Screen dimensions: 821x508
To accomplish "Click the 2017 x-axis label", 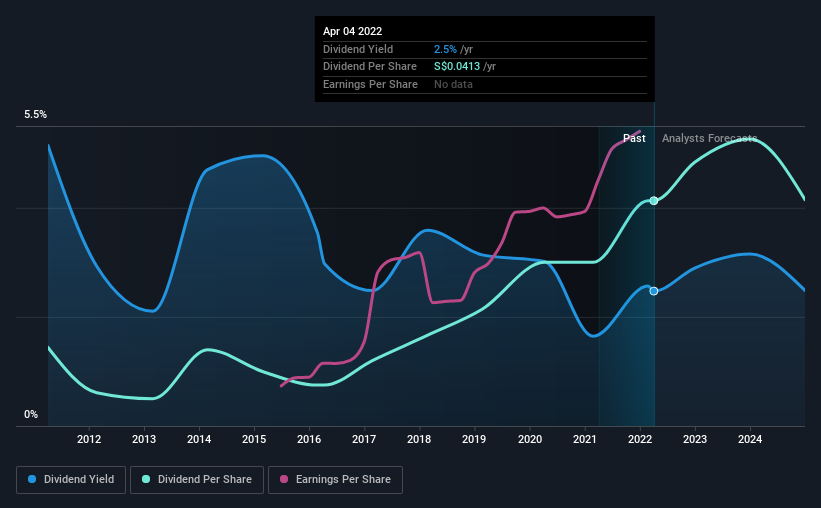I will (364, 439).
